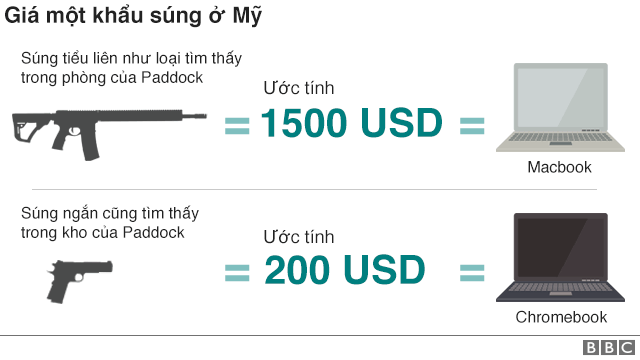
Task: Click the Chromebook label
Action: pos(561,317)
